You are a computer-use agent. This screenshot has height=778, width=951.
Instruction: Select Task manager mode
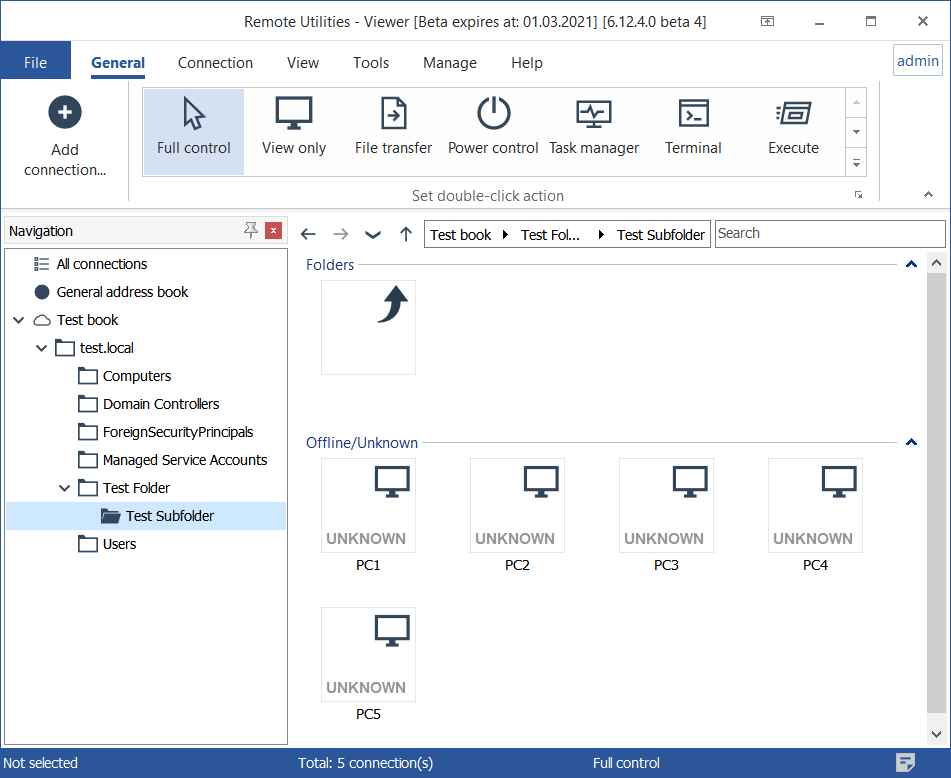[x=594, y=132]
